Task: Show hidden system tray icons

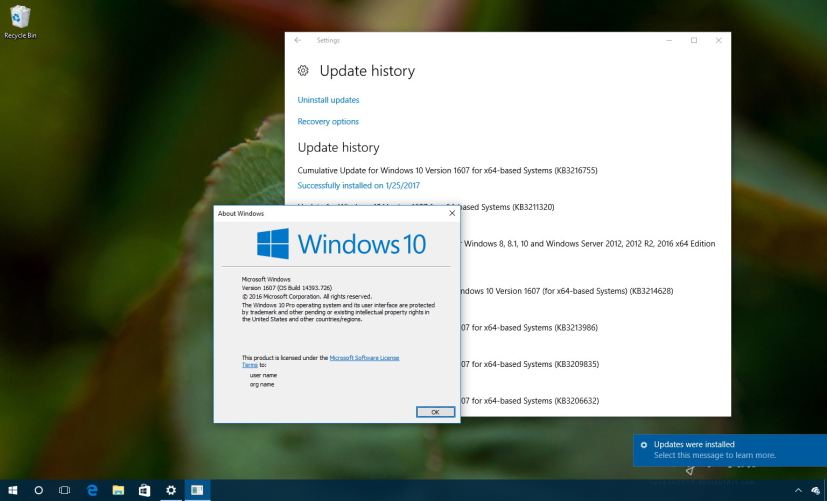Action: click(x=798, y=491)
